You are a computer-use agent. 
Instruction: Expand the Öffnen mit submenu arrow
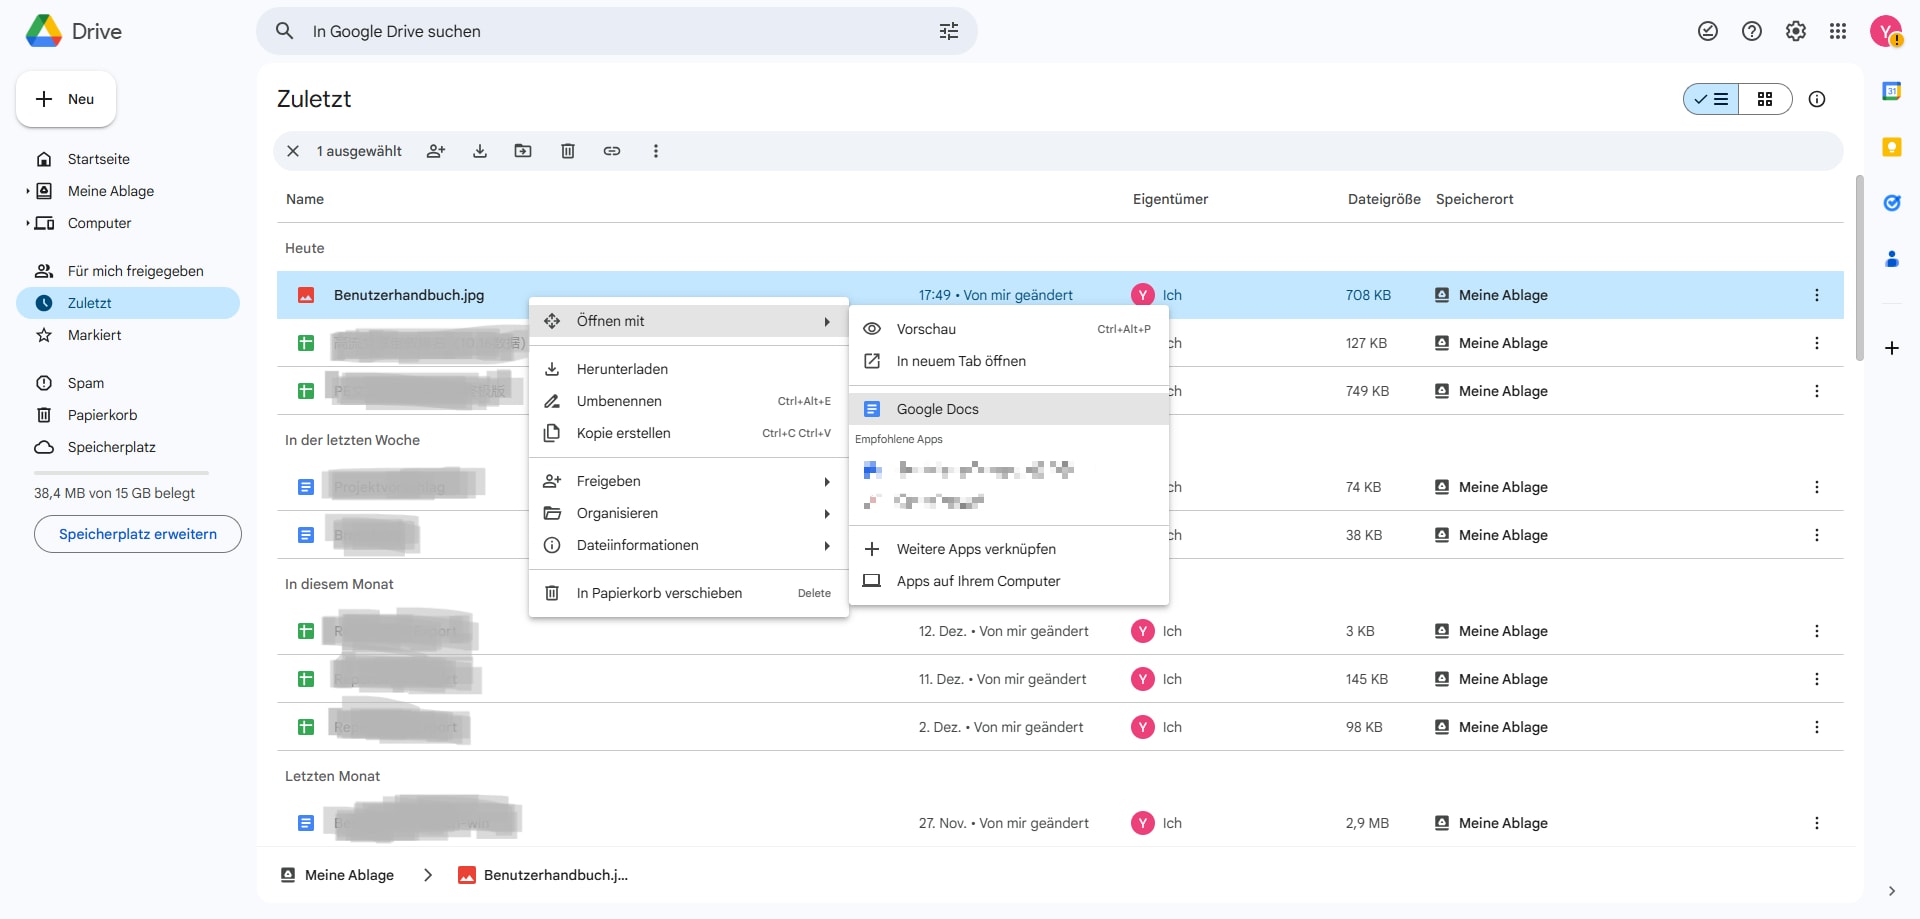tap(827, 321)
